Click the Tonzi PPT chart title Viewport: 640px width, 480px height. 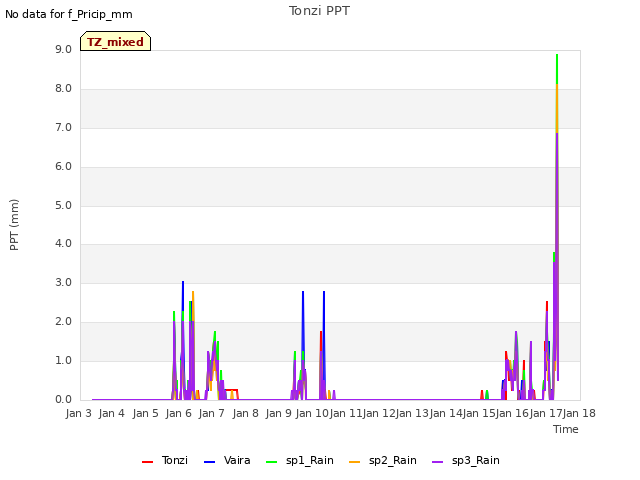[x=319, y=11]
